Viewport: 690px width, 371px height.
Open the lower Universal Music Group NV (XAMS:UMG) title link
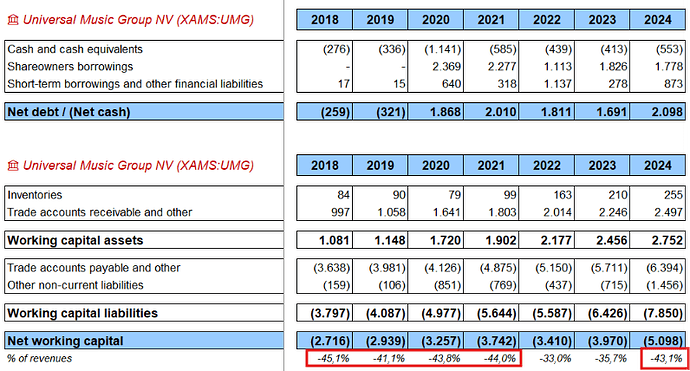138,165
